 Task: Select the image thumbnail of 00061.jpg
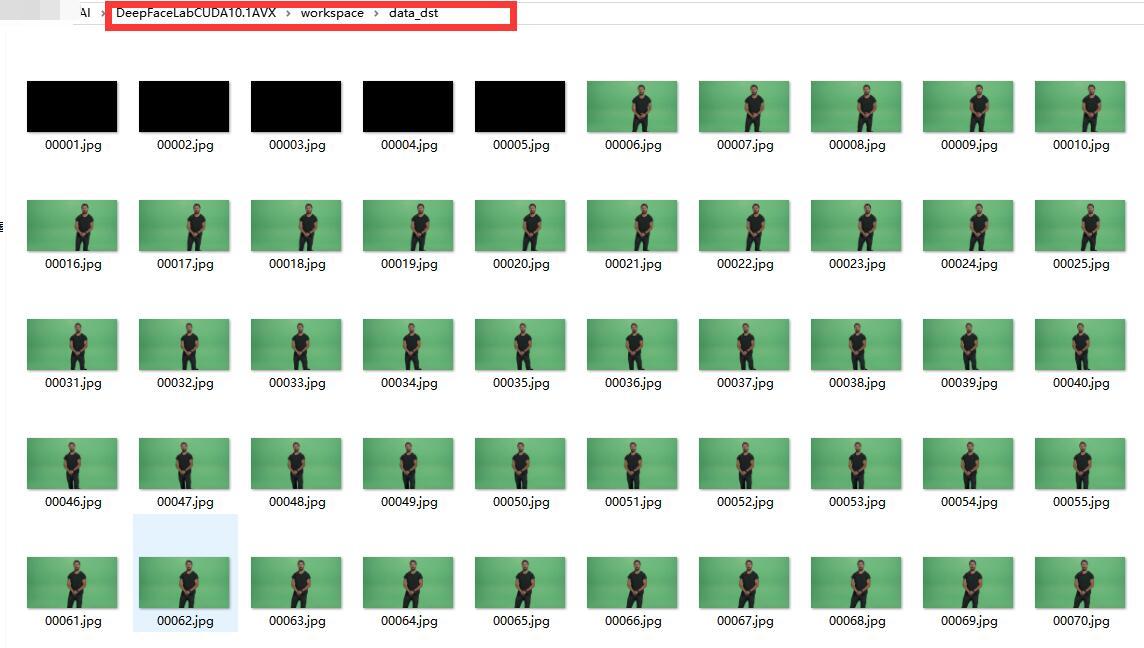coord(72,582)
